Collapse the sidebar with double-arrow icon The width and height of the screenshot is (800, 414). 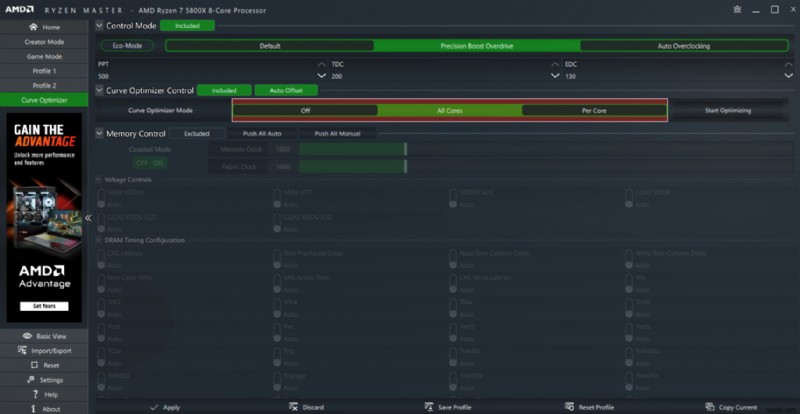click(88, 218)
